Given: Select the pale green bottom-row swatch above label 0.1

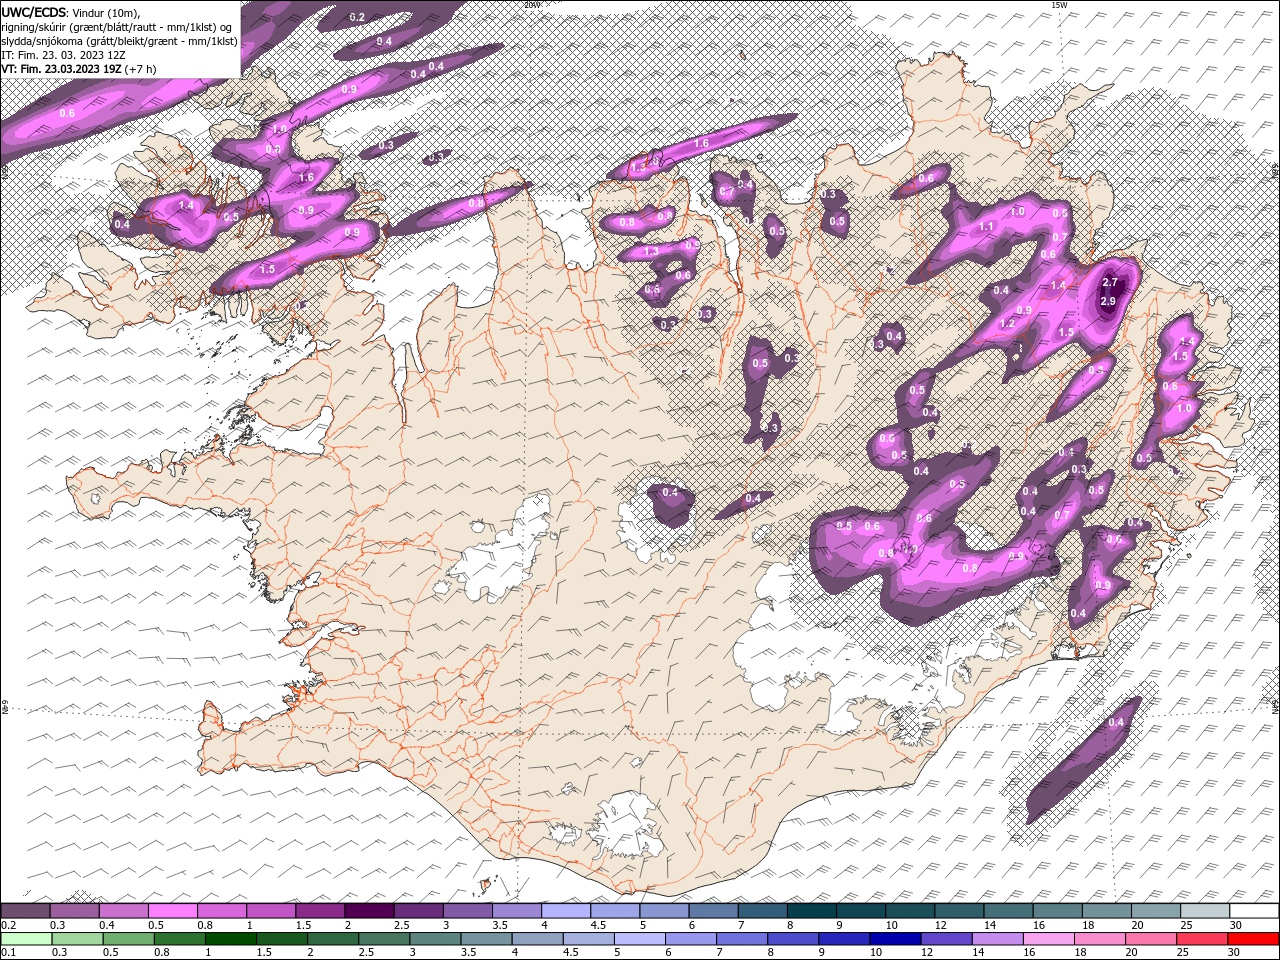Looking at the screenshot, I should (27, 939).
